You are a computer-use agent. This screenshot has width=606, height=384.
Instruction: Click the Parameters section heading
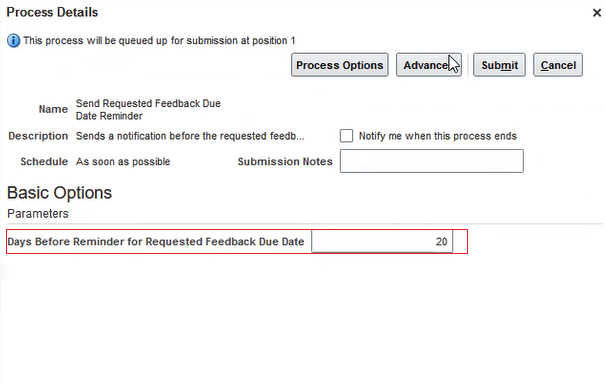click(x=38, y=214)
